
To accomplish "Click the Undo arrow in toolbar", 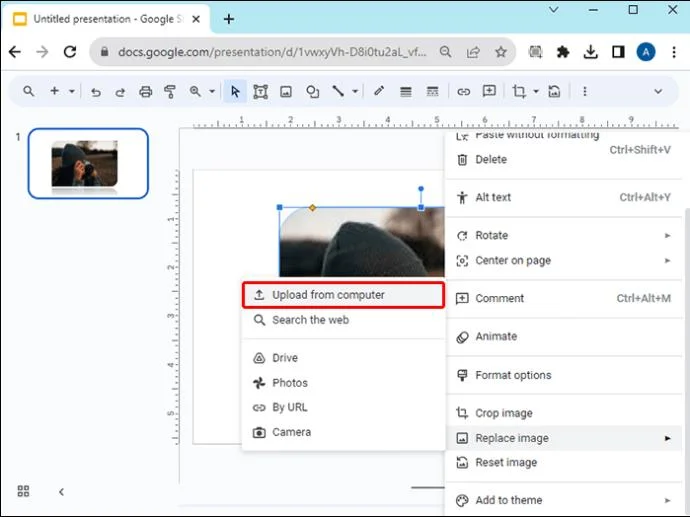I will pyautogui.click(x=96, y=92).
